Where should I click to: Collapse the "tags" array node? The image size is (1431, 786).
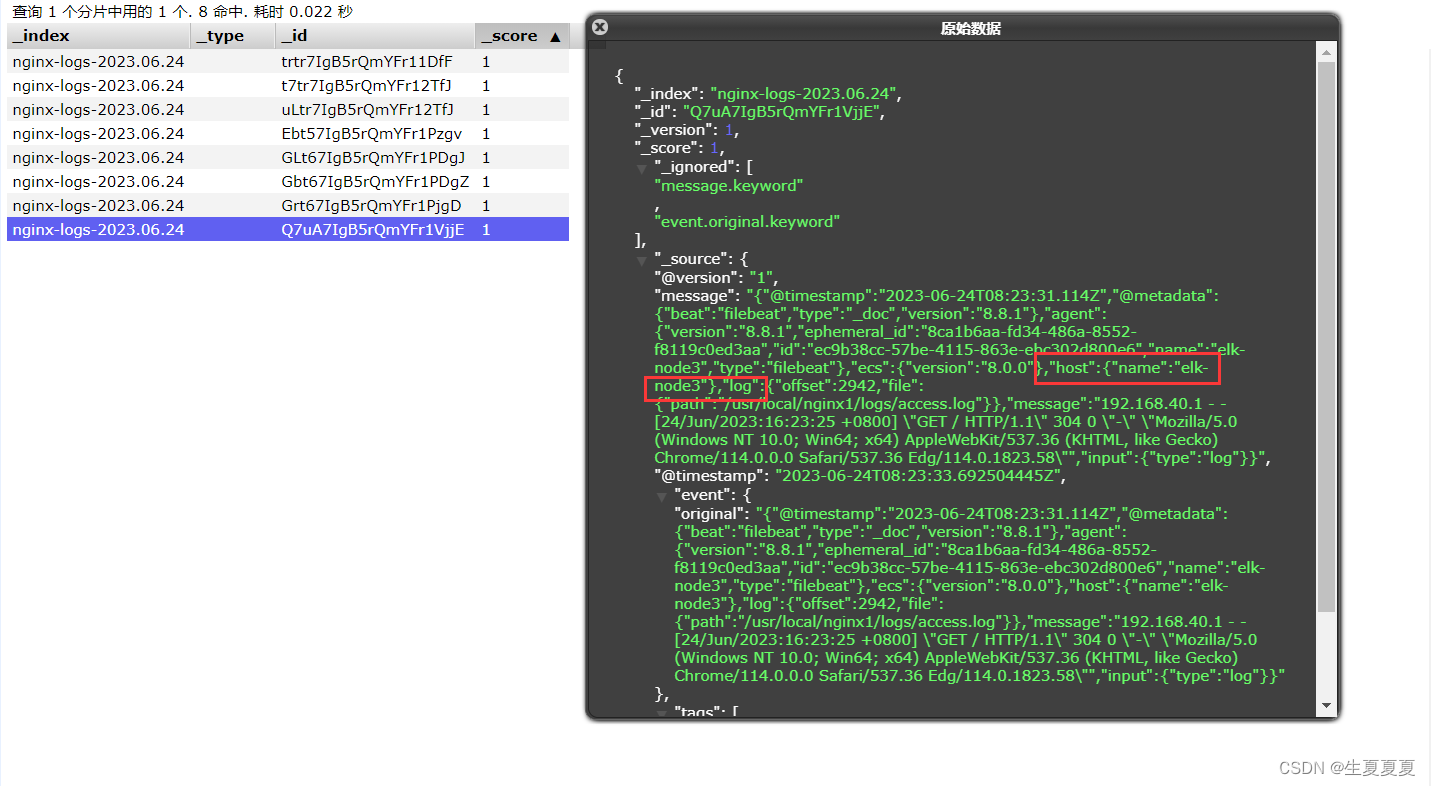(x=662, y=713)
